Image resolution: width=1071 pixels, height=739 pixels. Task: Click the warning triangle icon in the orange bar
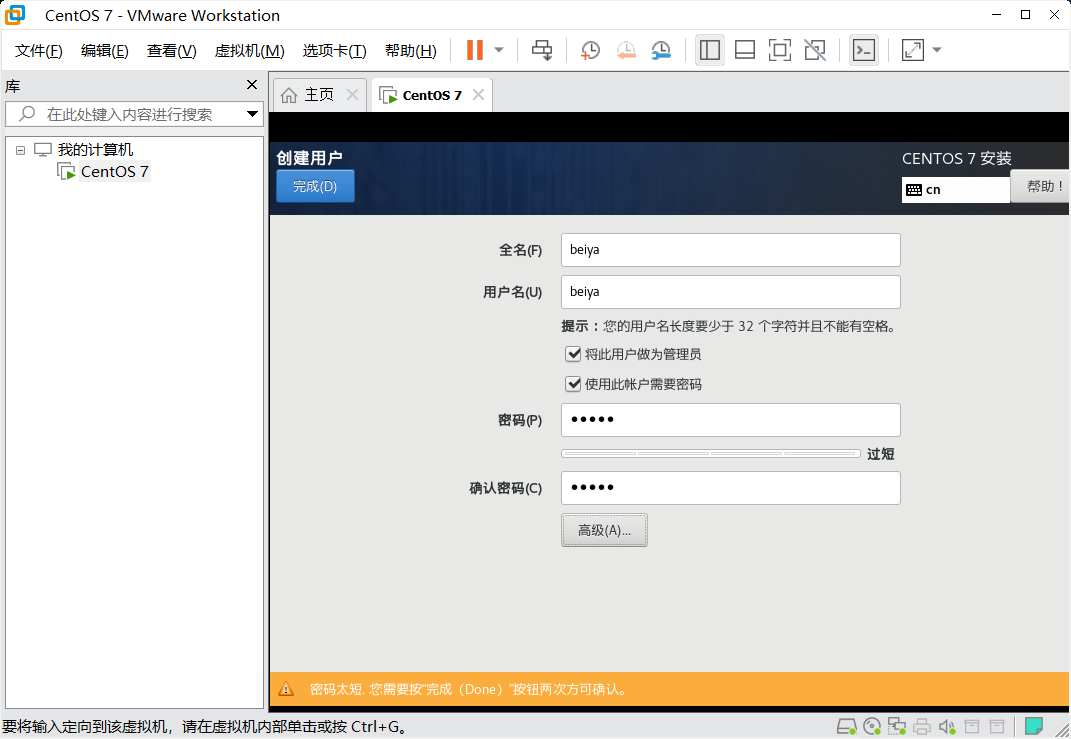coord(286,689)
